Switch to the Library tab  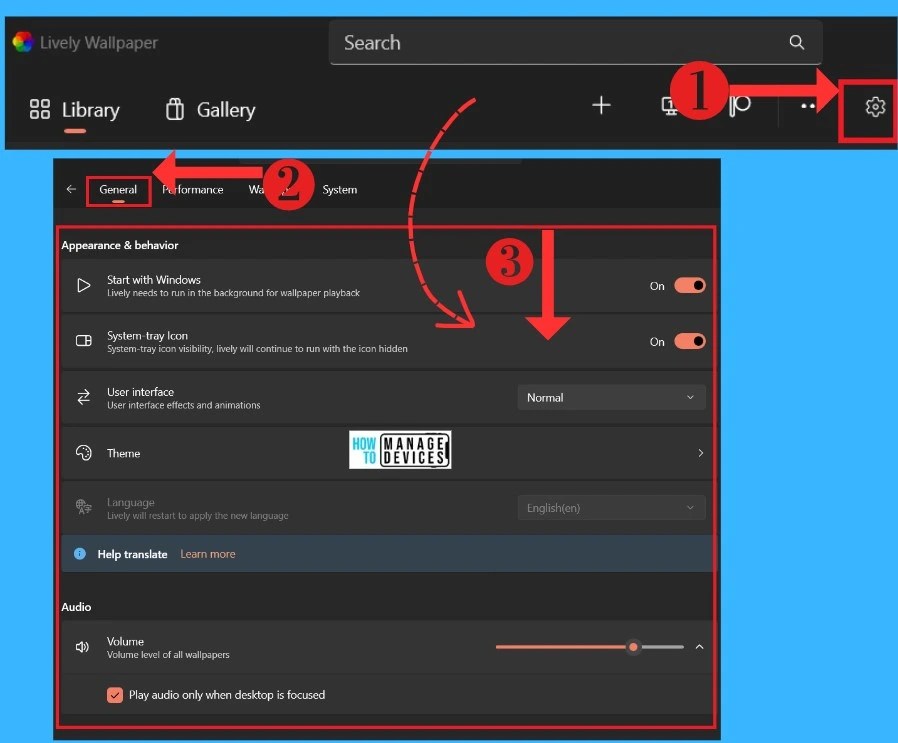tap(75, 109)
